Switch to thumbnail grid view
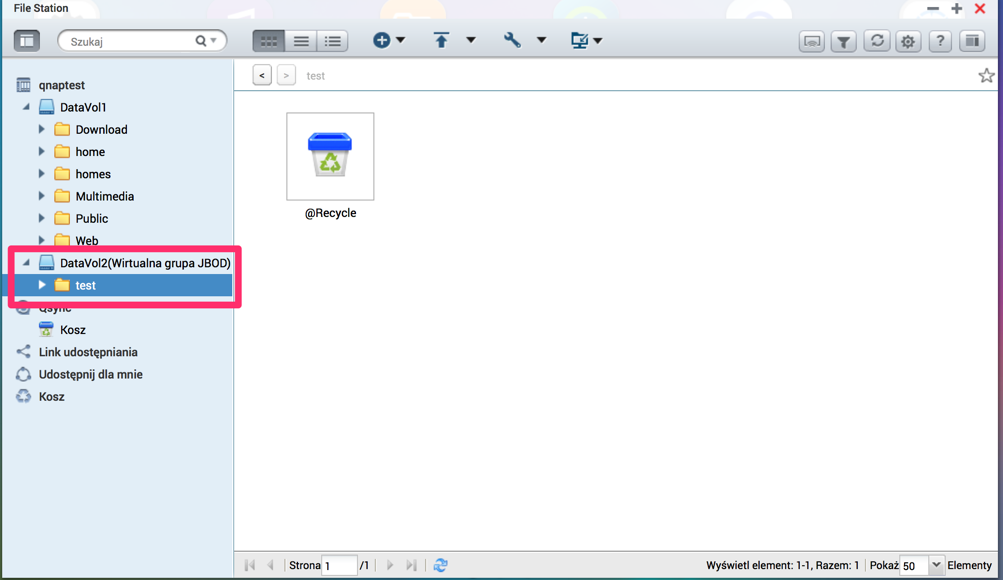The width and height of the screenshot is (1003, 580). [x=268, y=41]
